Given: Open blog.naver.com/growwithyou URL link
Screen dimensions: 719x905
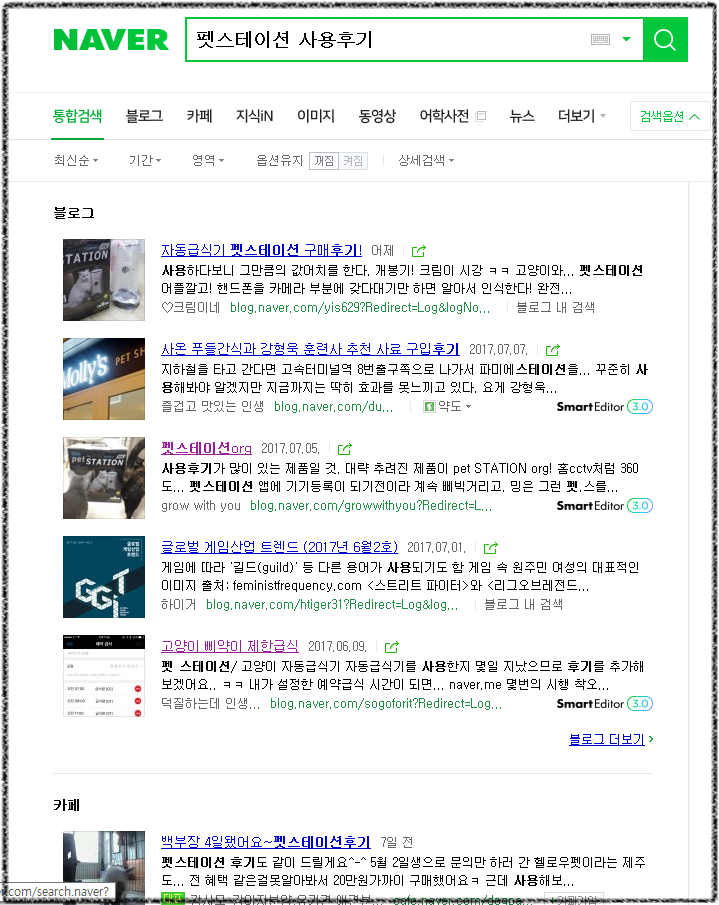Looking at the screenshot, I should coord(371,506).
